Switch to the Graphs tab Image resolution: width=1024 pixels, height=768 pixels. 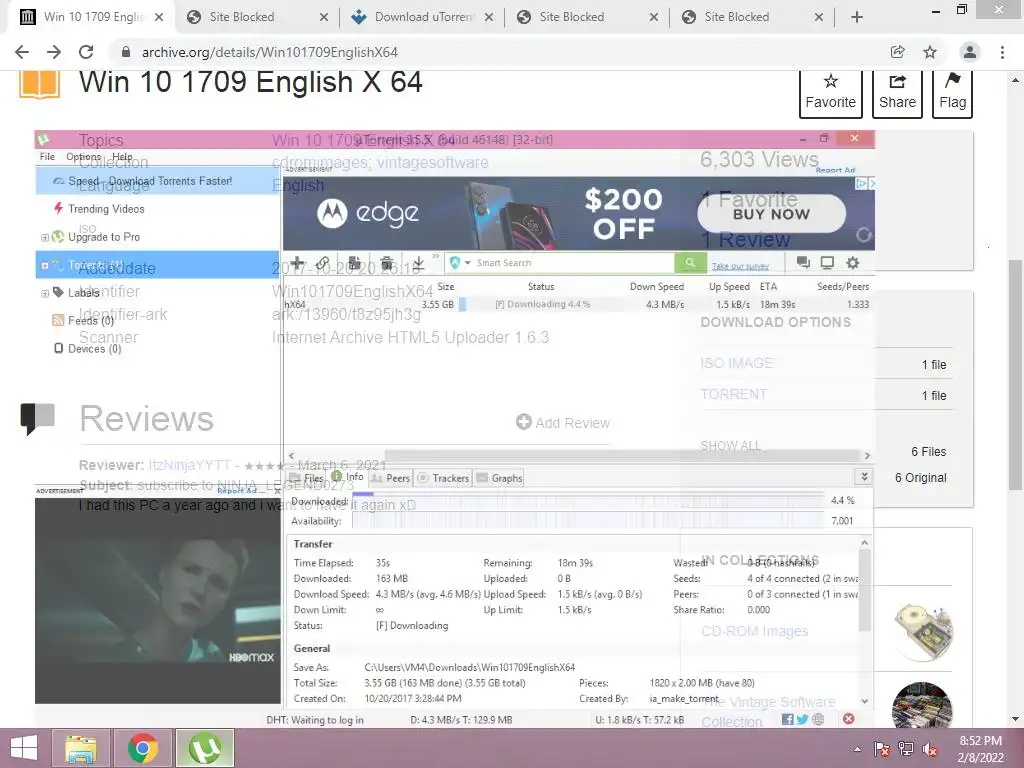[x=500, y=478]
